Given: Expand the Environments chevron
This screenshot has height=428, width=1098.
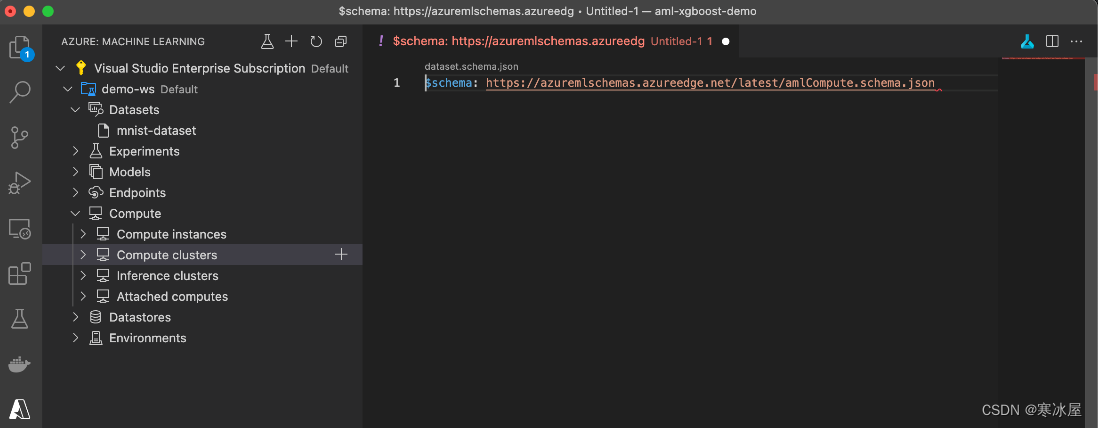Looking at the screenshot, I should 76,338.
